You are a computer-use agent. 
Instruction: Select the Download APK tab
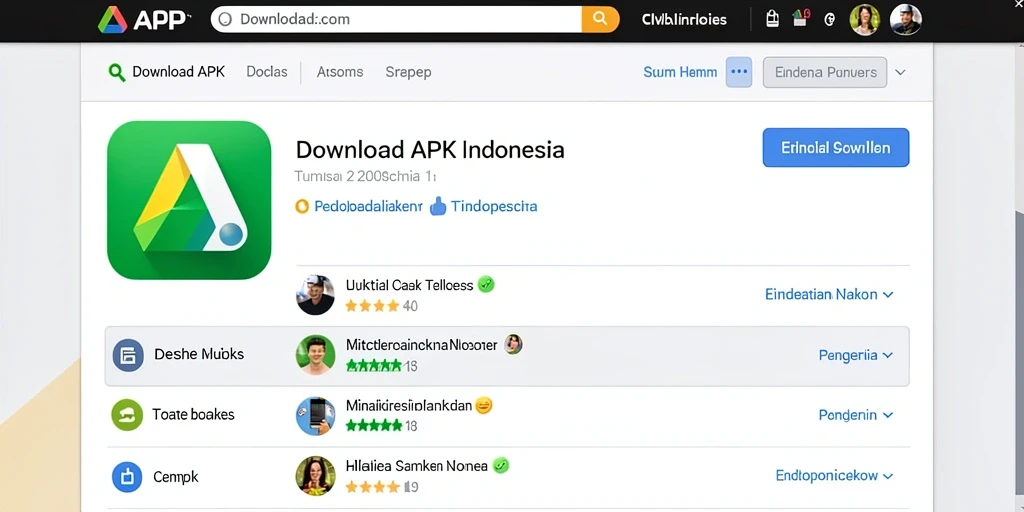[178, 72]
